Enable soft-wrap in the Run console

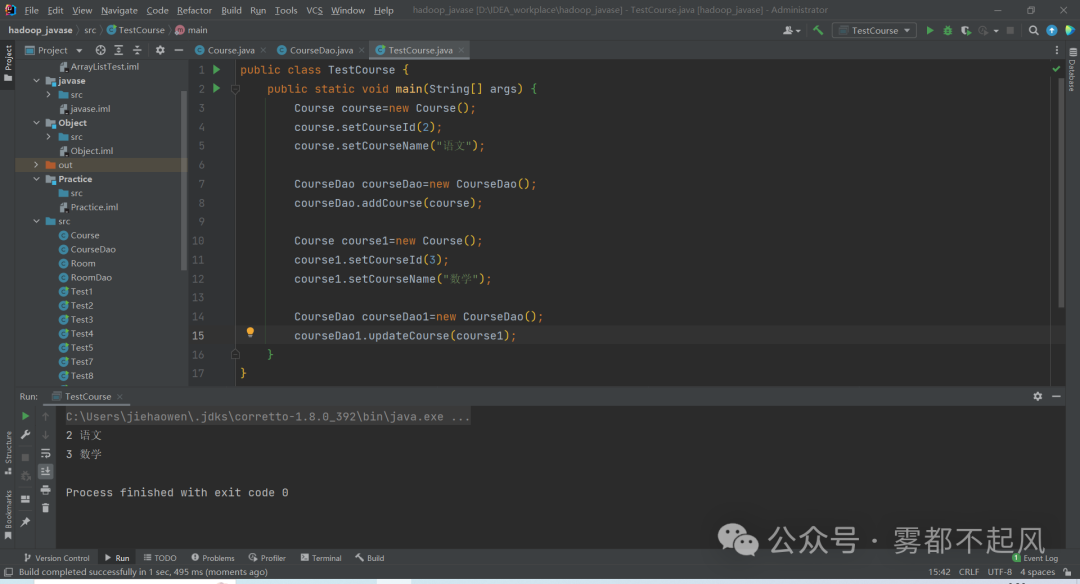coord(46,453)
